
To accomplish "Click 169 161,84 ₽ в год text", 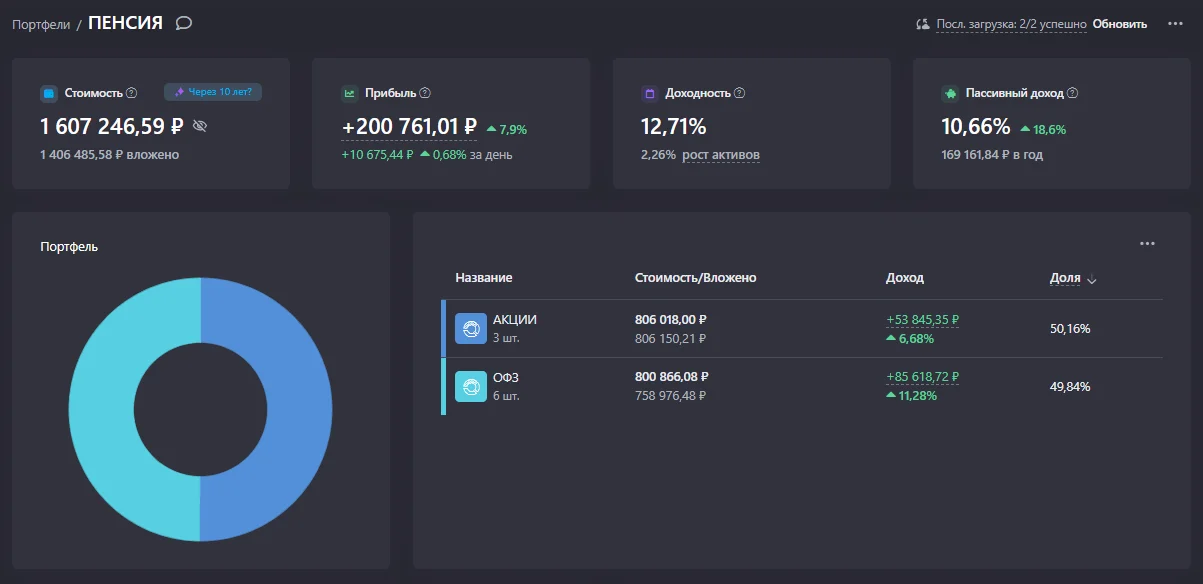I will click(x=992, y=155).
